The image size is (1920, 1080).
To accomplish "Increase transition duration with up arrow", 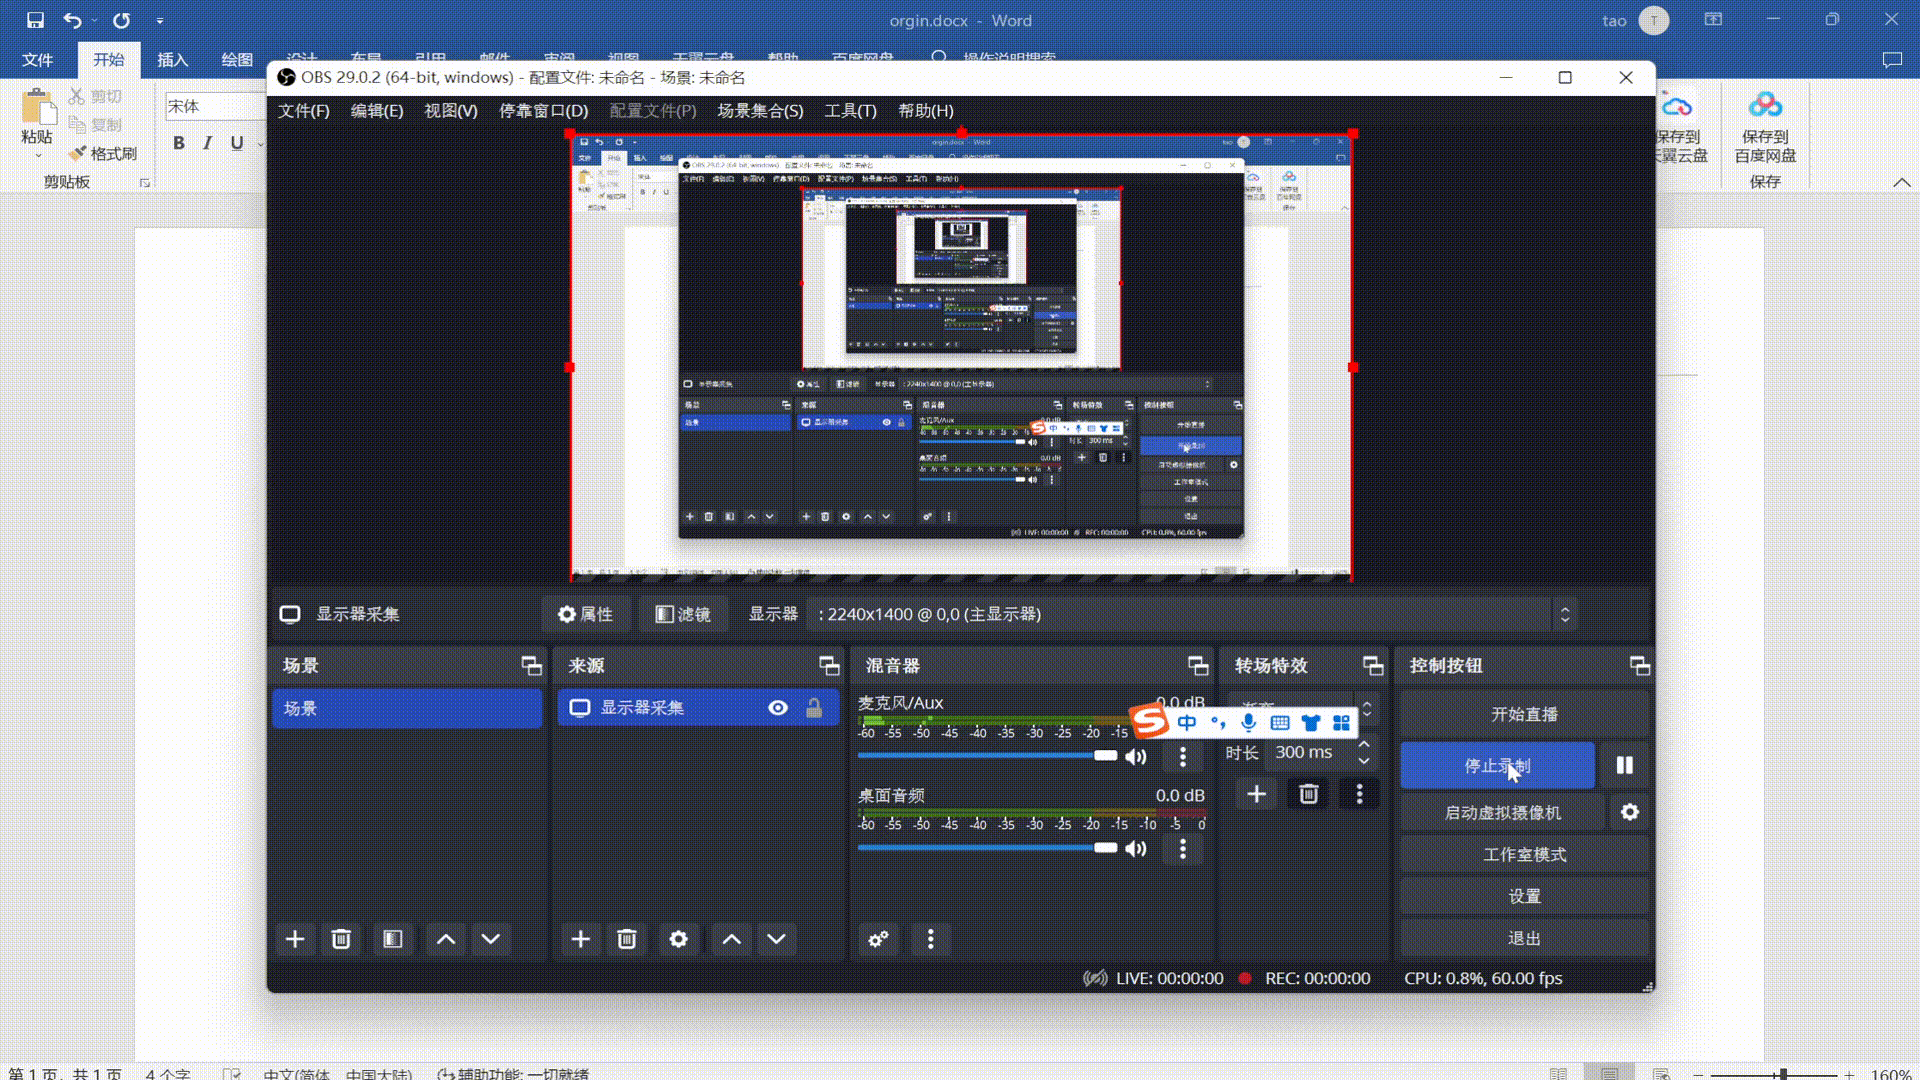I will 1364,745.
